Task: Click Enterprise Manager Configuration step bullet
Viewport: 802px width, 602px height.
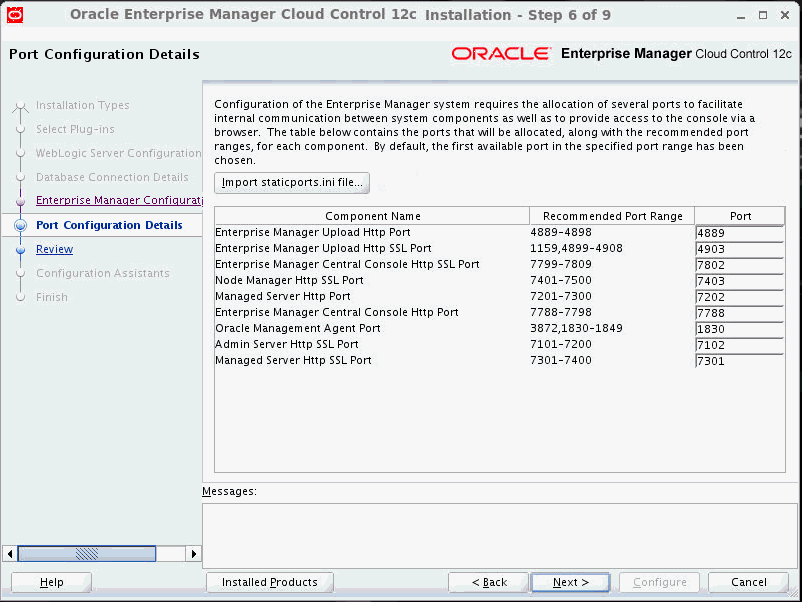Action: pos(20,202)
